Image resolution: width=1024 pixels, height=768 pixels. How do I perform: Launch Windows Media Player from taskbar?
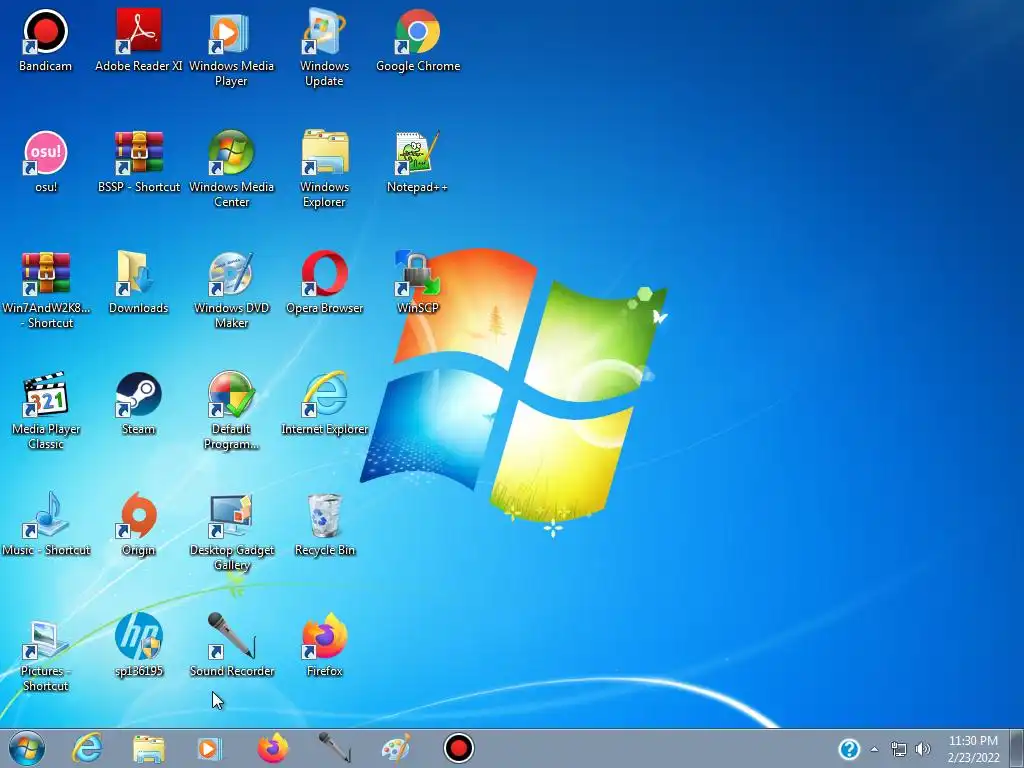coord(210,748)
